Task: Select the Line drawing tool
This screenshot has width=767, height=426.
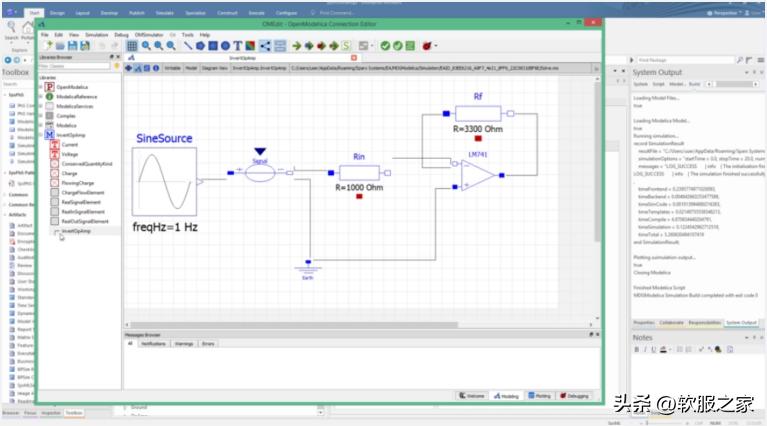Action: click(x=188, y=45)
